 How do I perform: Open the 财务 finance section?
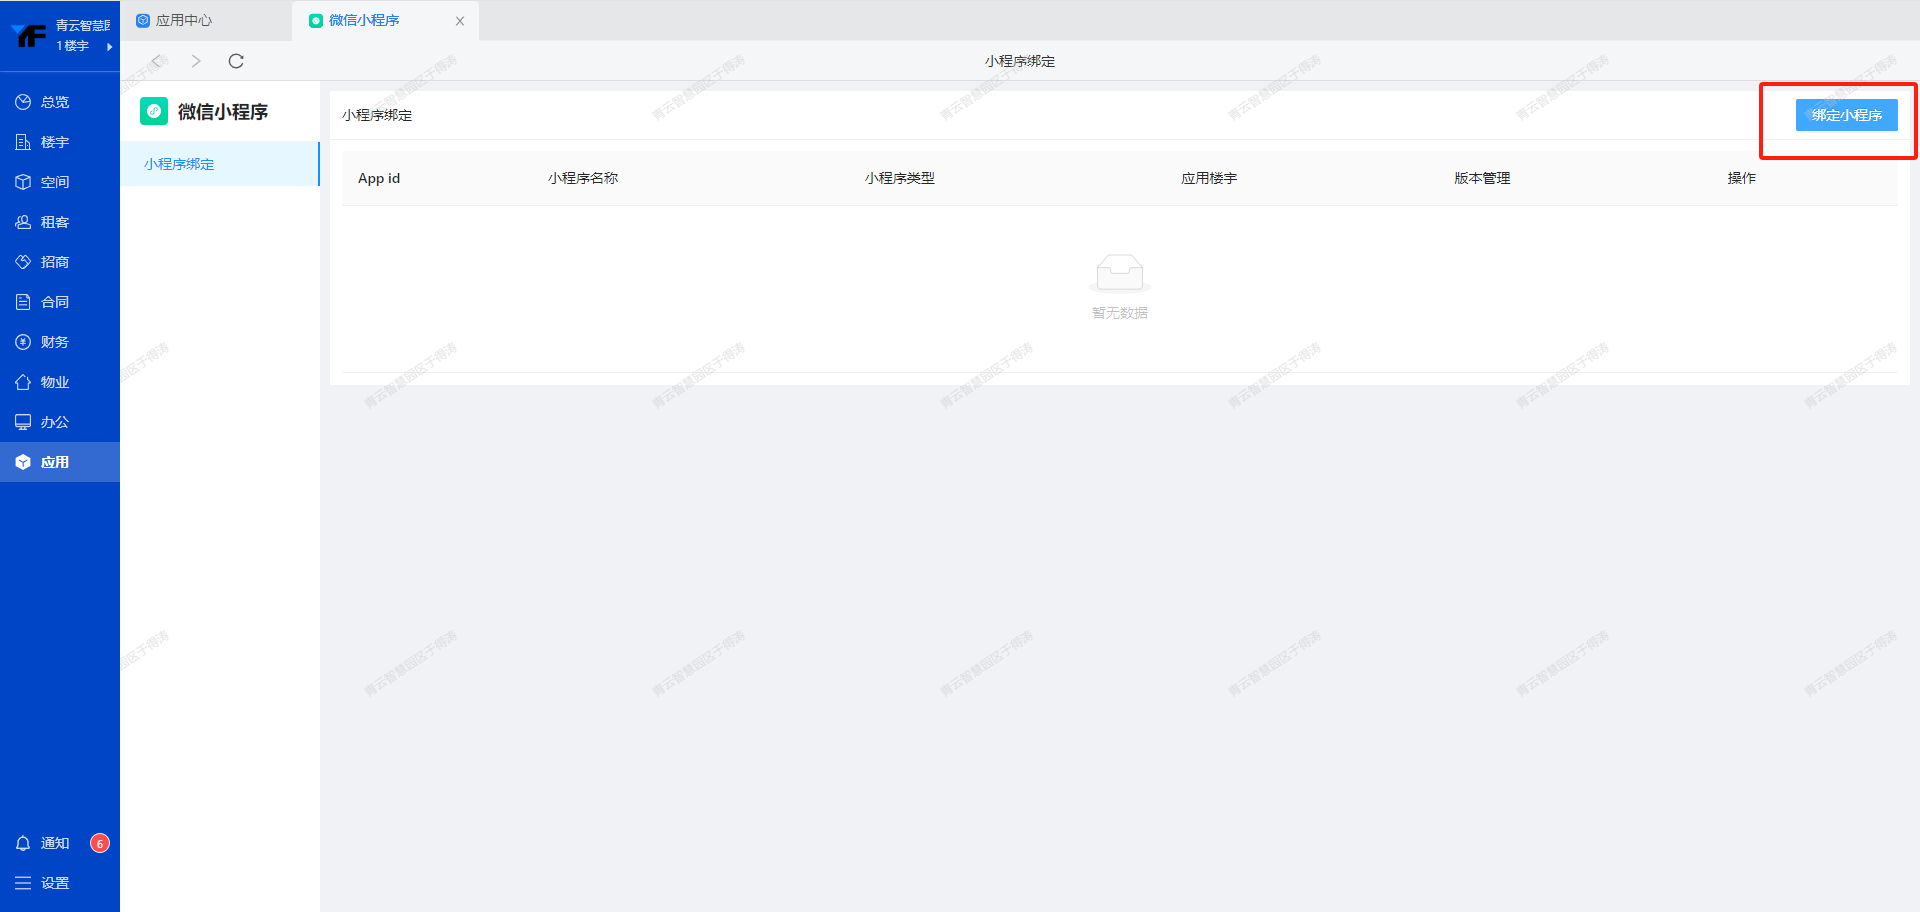click(54, 342)
